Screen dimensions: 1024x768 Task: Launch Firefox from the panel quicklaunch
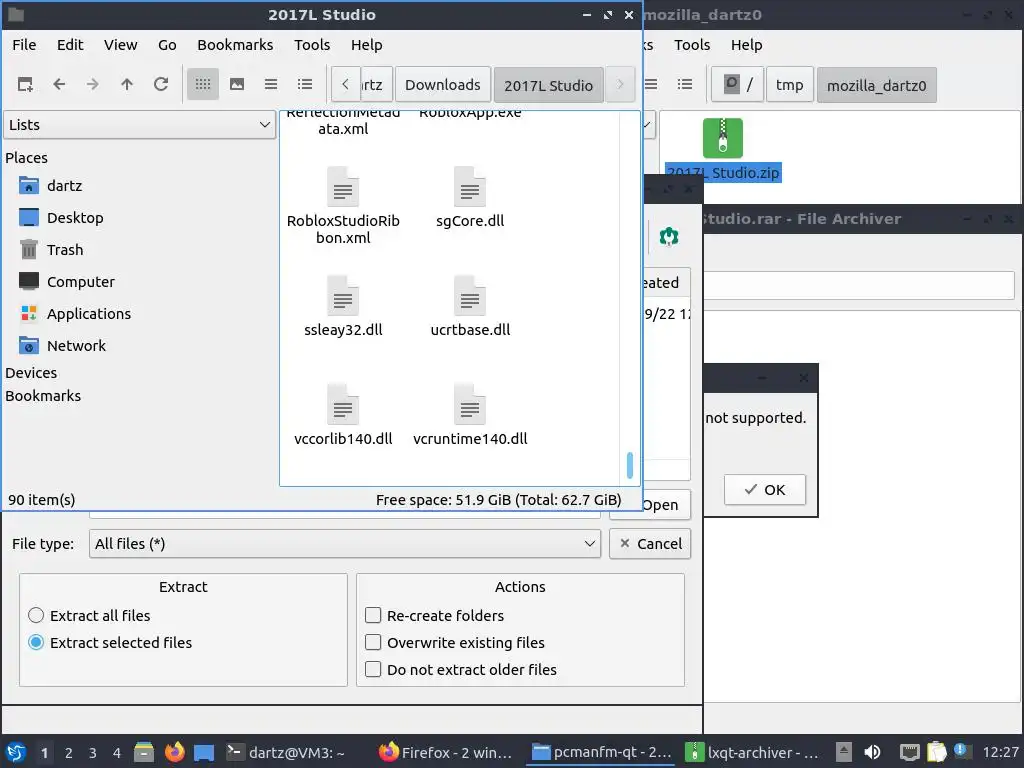pos(174,752)
